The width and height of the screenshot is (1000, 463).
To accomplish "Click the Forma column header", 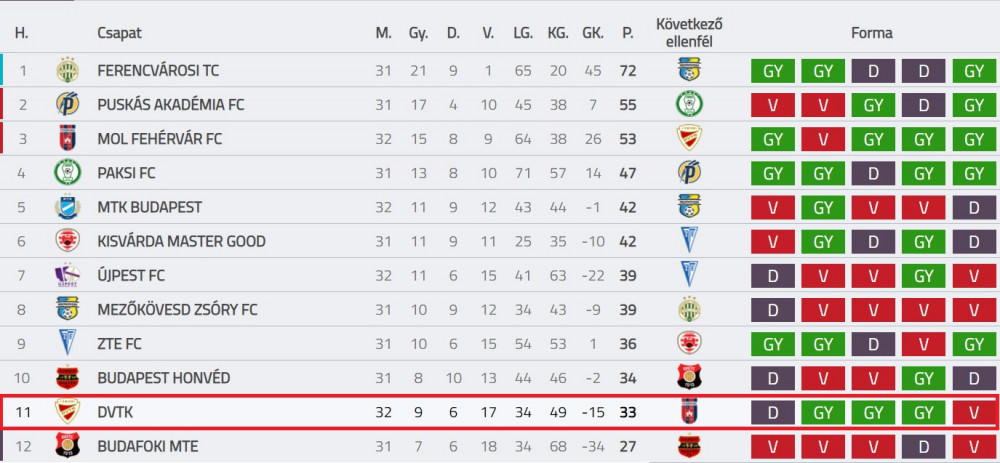I will [x=872, y=33].
